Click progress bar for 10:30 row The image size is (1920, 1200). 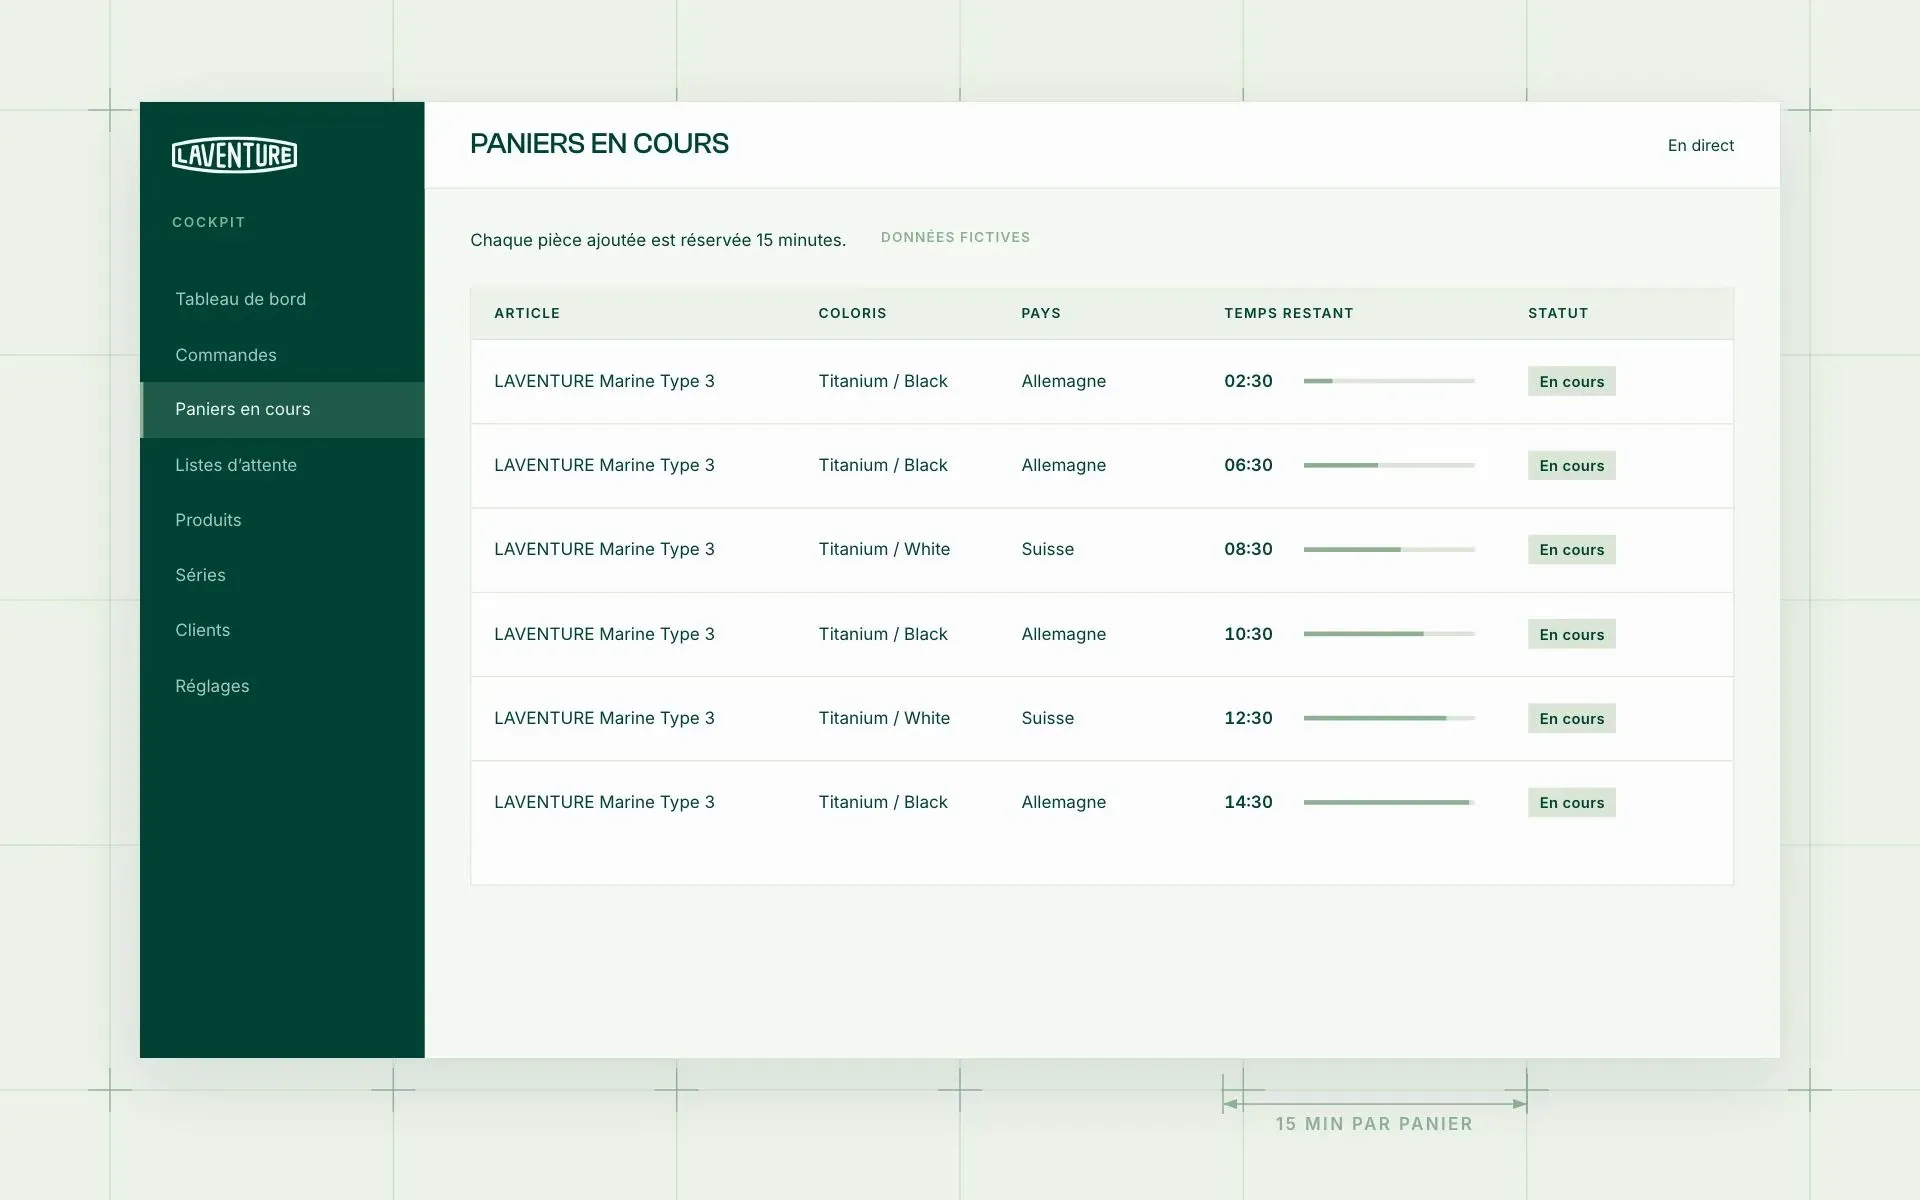pos(1389,634)
